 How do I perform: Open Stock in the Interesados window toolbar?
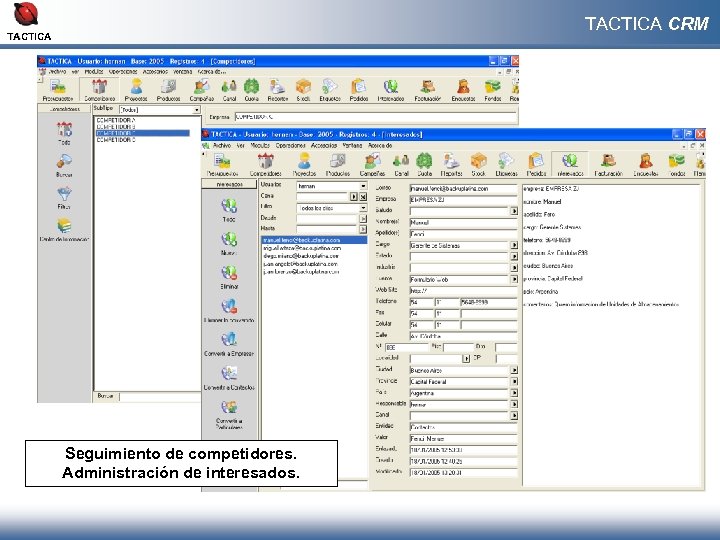tap(478, 165)
